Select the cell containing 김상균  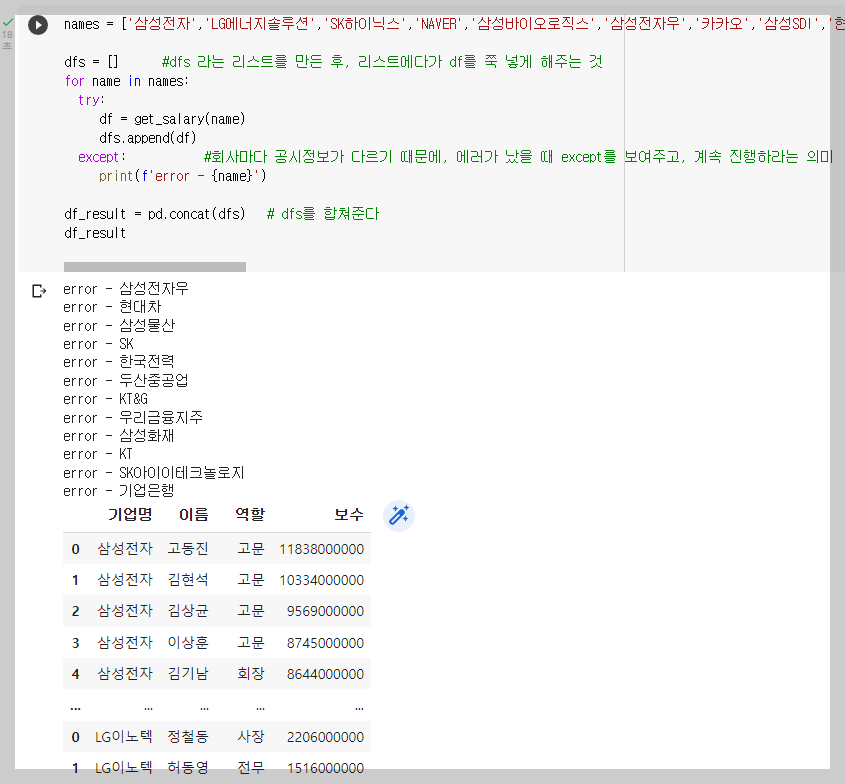click(x=188, y=611)
